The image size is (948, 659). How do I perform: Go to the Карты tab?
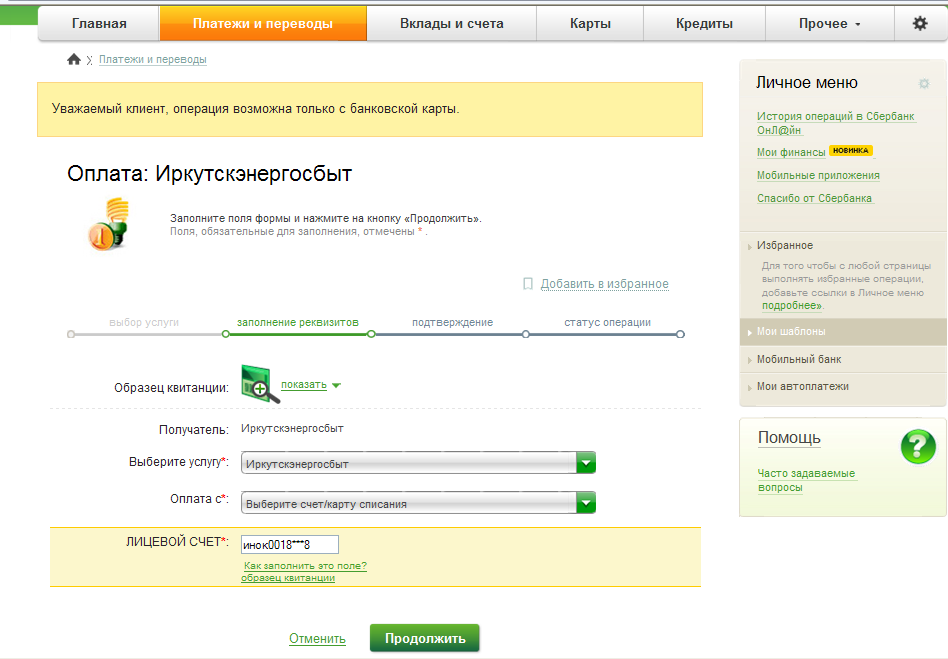[590, 24]
